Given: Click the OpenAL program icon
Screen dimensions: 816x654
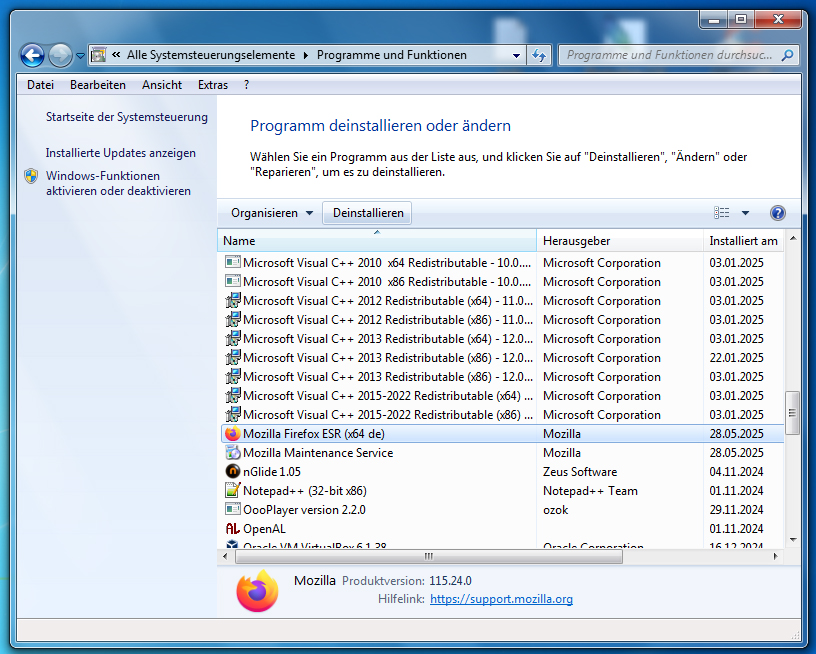Looking at the screenshot, I should (232, 529).
